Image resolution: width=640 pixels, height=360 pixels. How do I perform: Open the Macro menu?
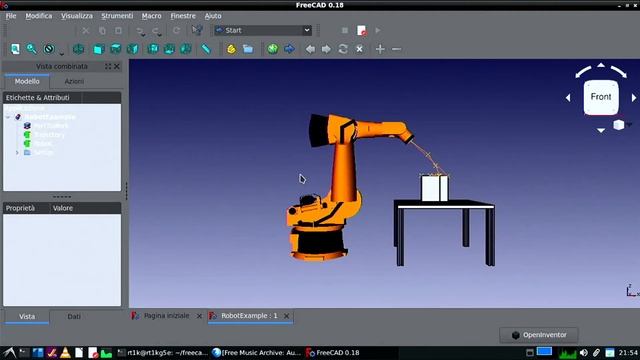[151, 16]
